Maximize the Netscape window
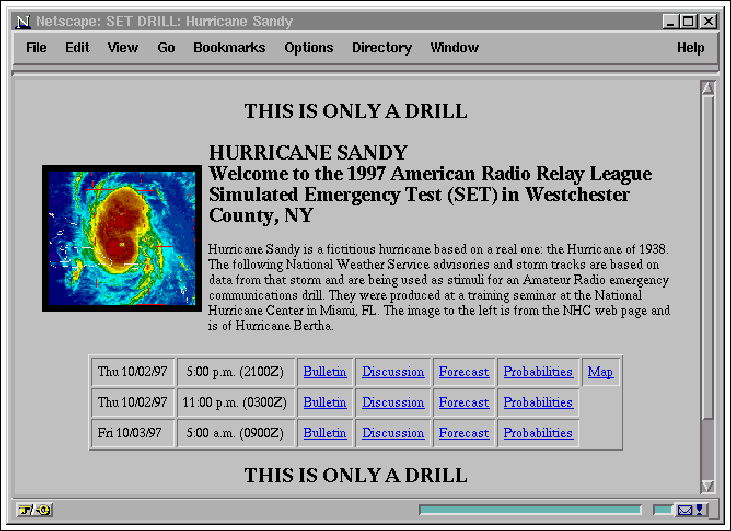 pyautogui.click(x=689, y=21)
